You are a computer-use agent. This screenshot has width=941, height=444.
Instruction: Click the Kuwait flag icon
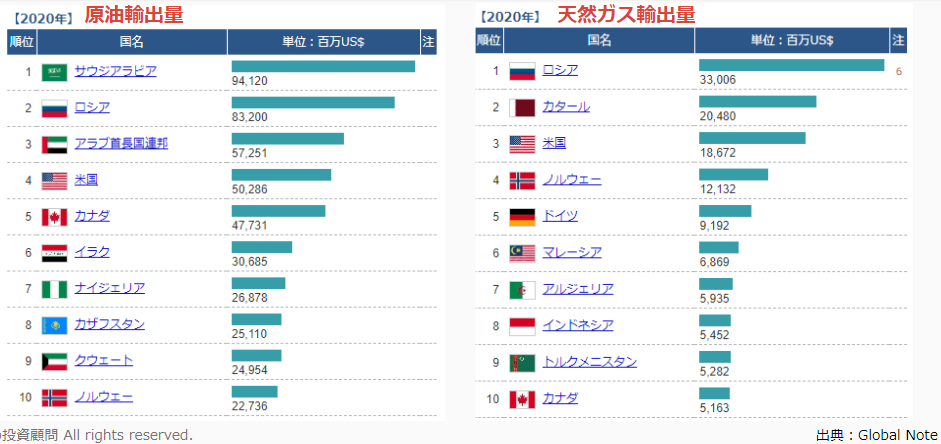coord(54,361)
